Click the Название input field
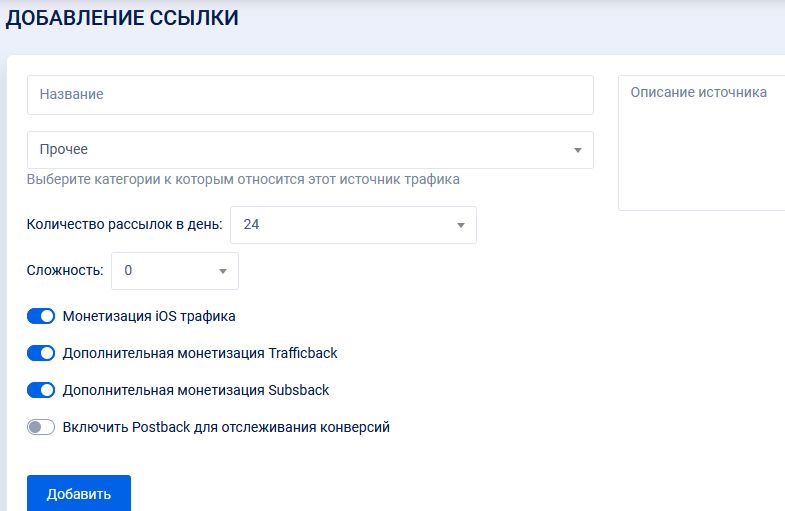 310,95
